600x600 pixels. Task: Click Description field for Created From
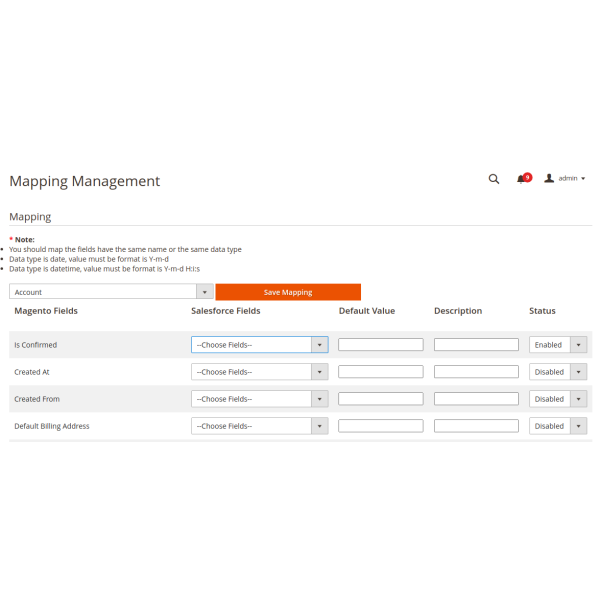(x=476, y=399)
